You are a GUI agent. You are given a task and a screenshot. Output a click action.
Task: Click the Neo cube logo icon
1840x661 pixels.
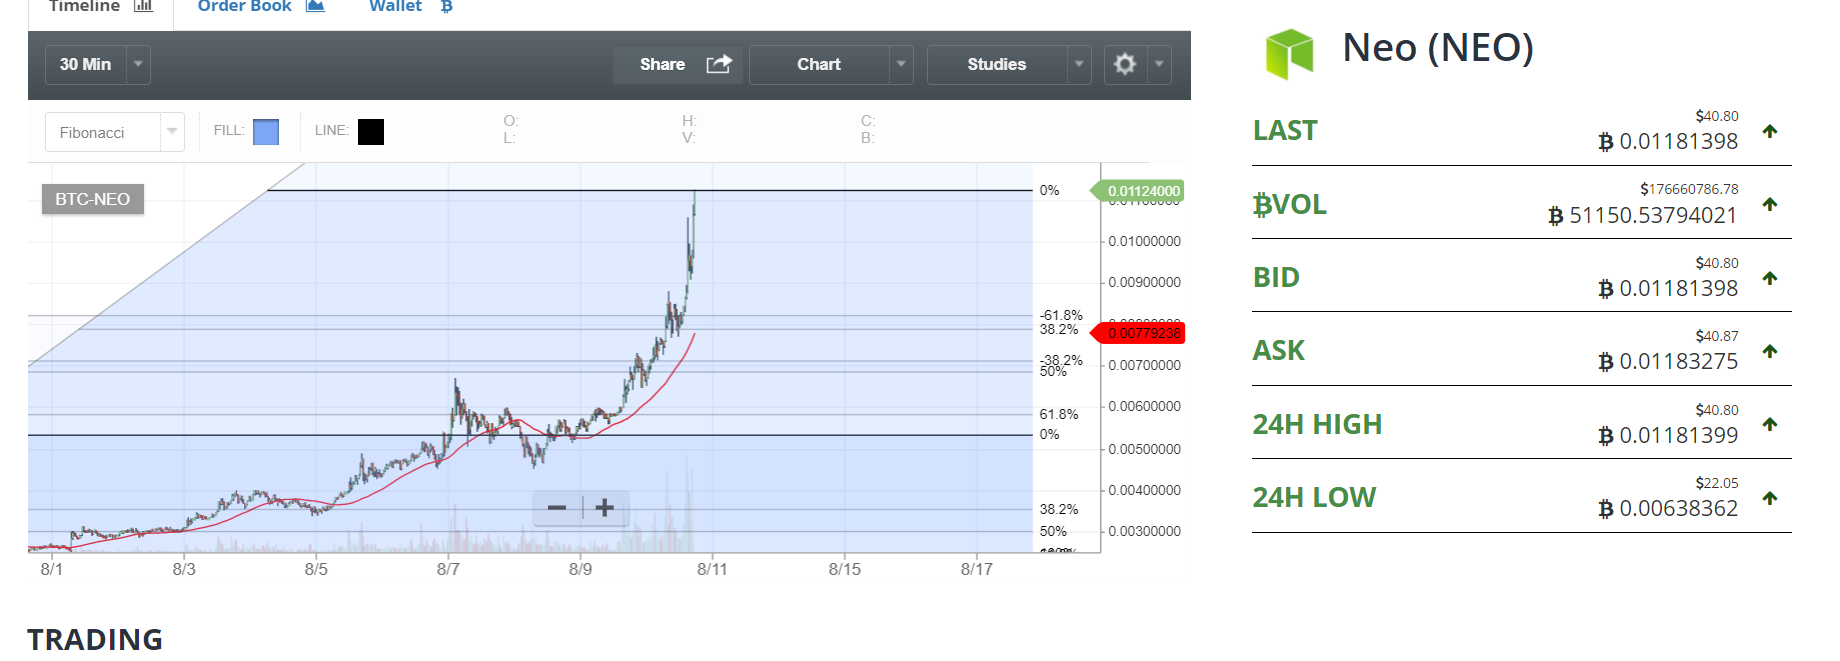pyautogui.click(x=1289, y=53)
